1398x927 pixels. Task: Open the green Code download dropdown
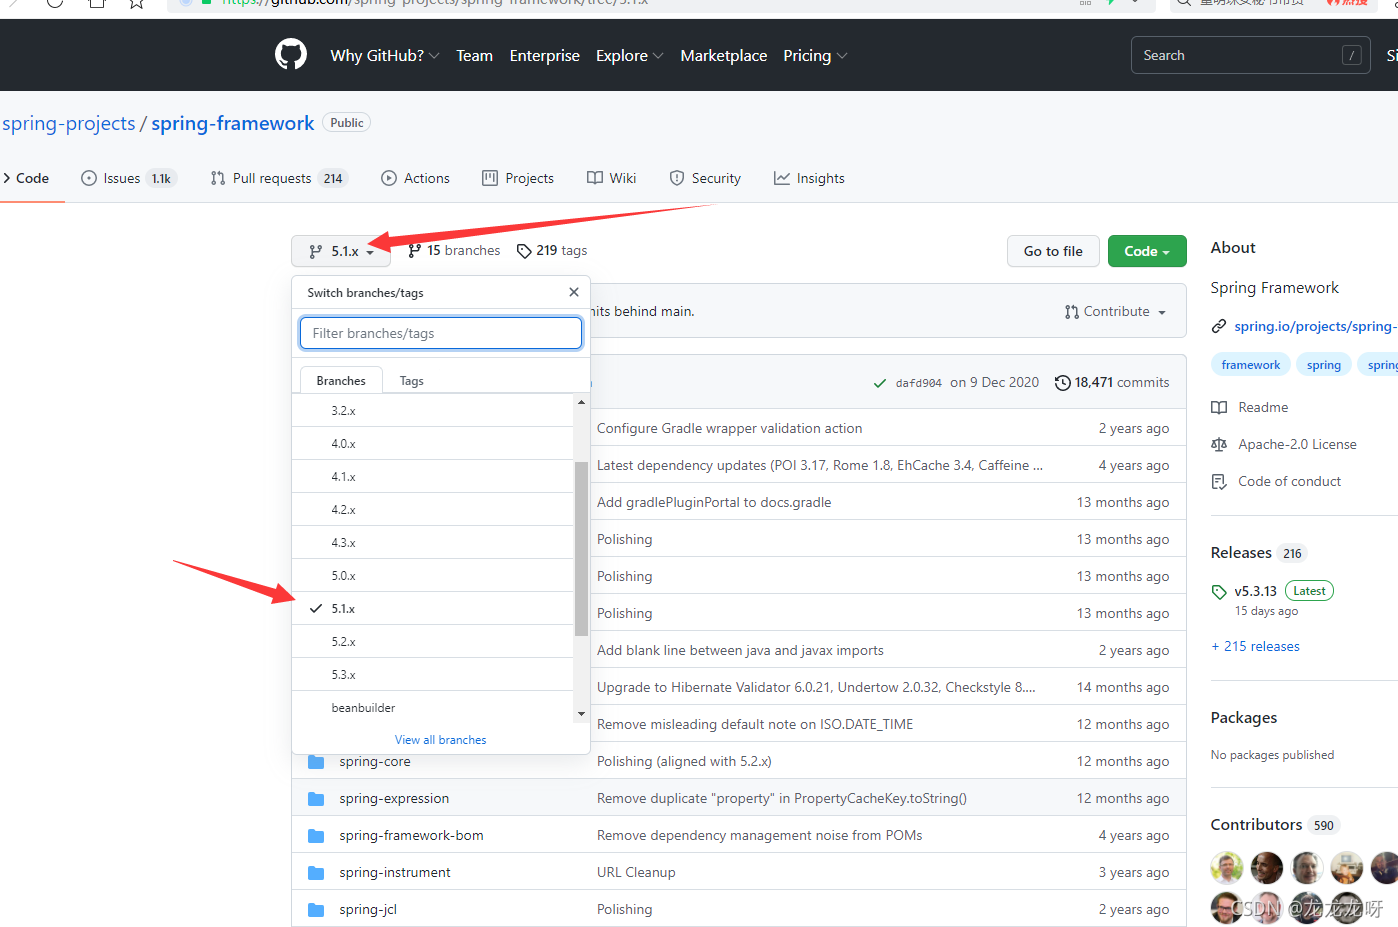point(1147,251)
